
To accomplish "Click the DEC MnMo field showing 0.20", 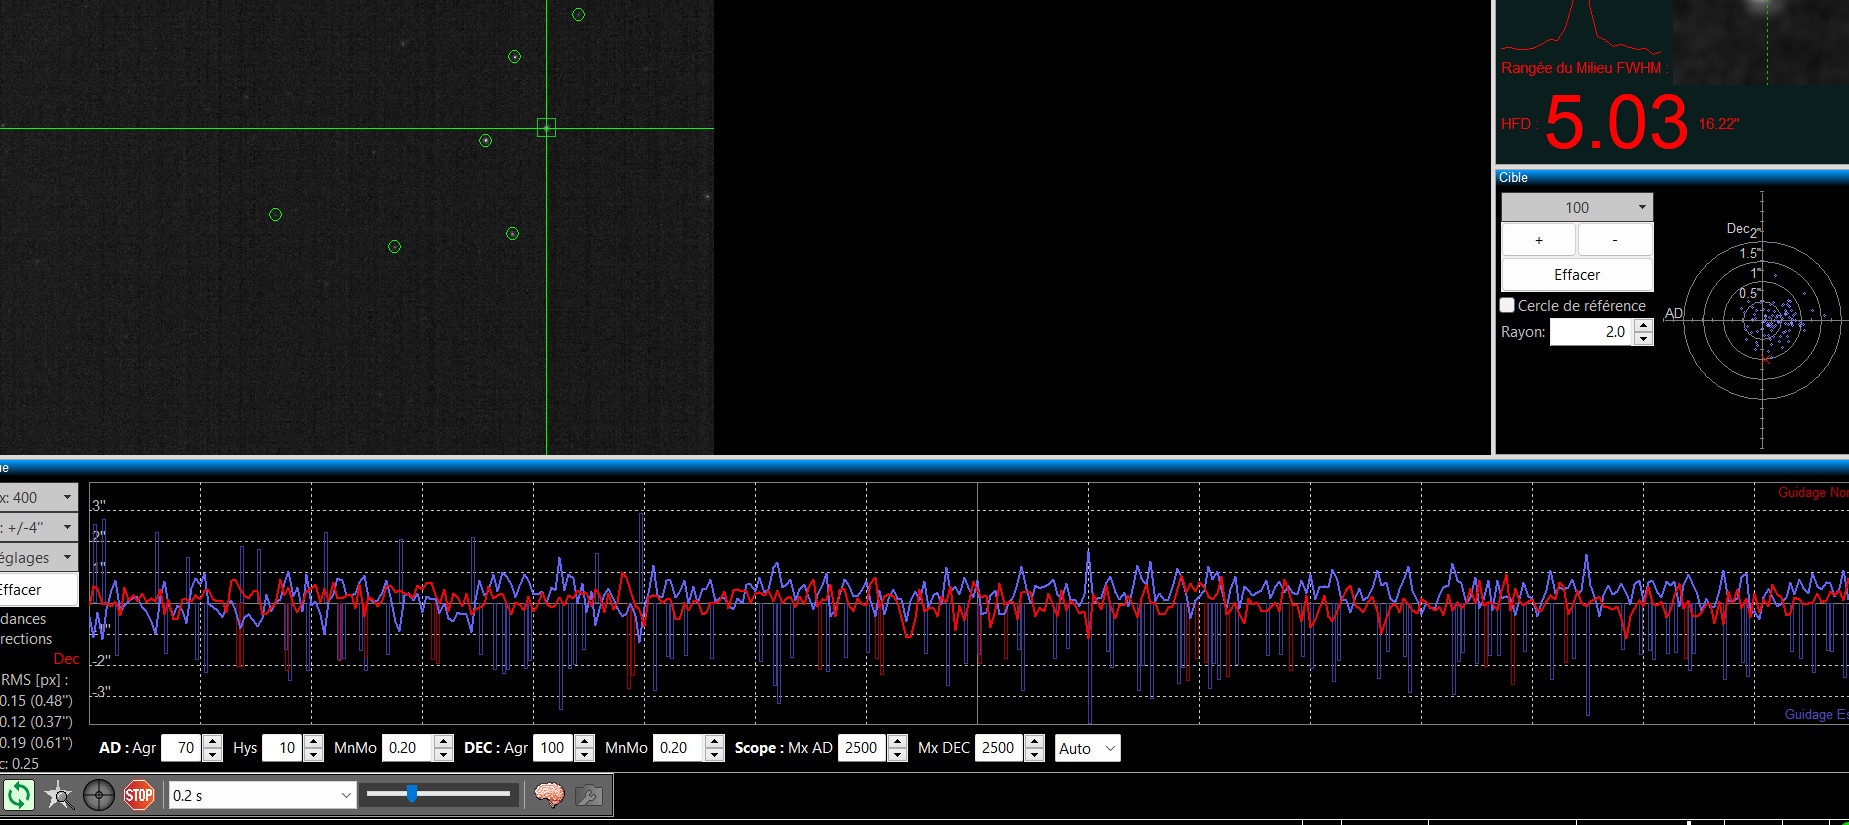I will tap(679, 748).
